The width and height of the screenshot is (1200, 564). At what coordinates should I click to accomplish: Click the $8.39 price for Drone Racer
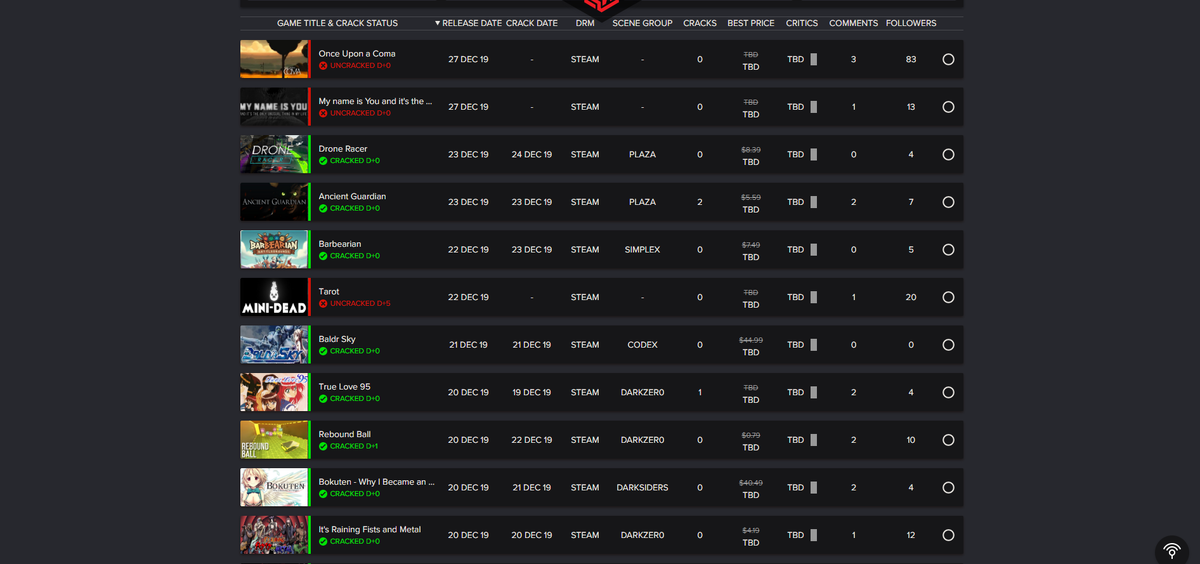tap(751, 149)
